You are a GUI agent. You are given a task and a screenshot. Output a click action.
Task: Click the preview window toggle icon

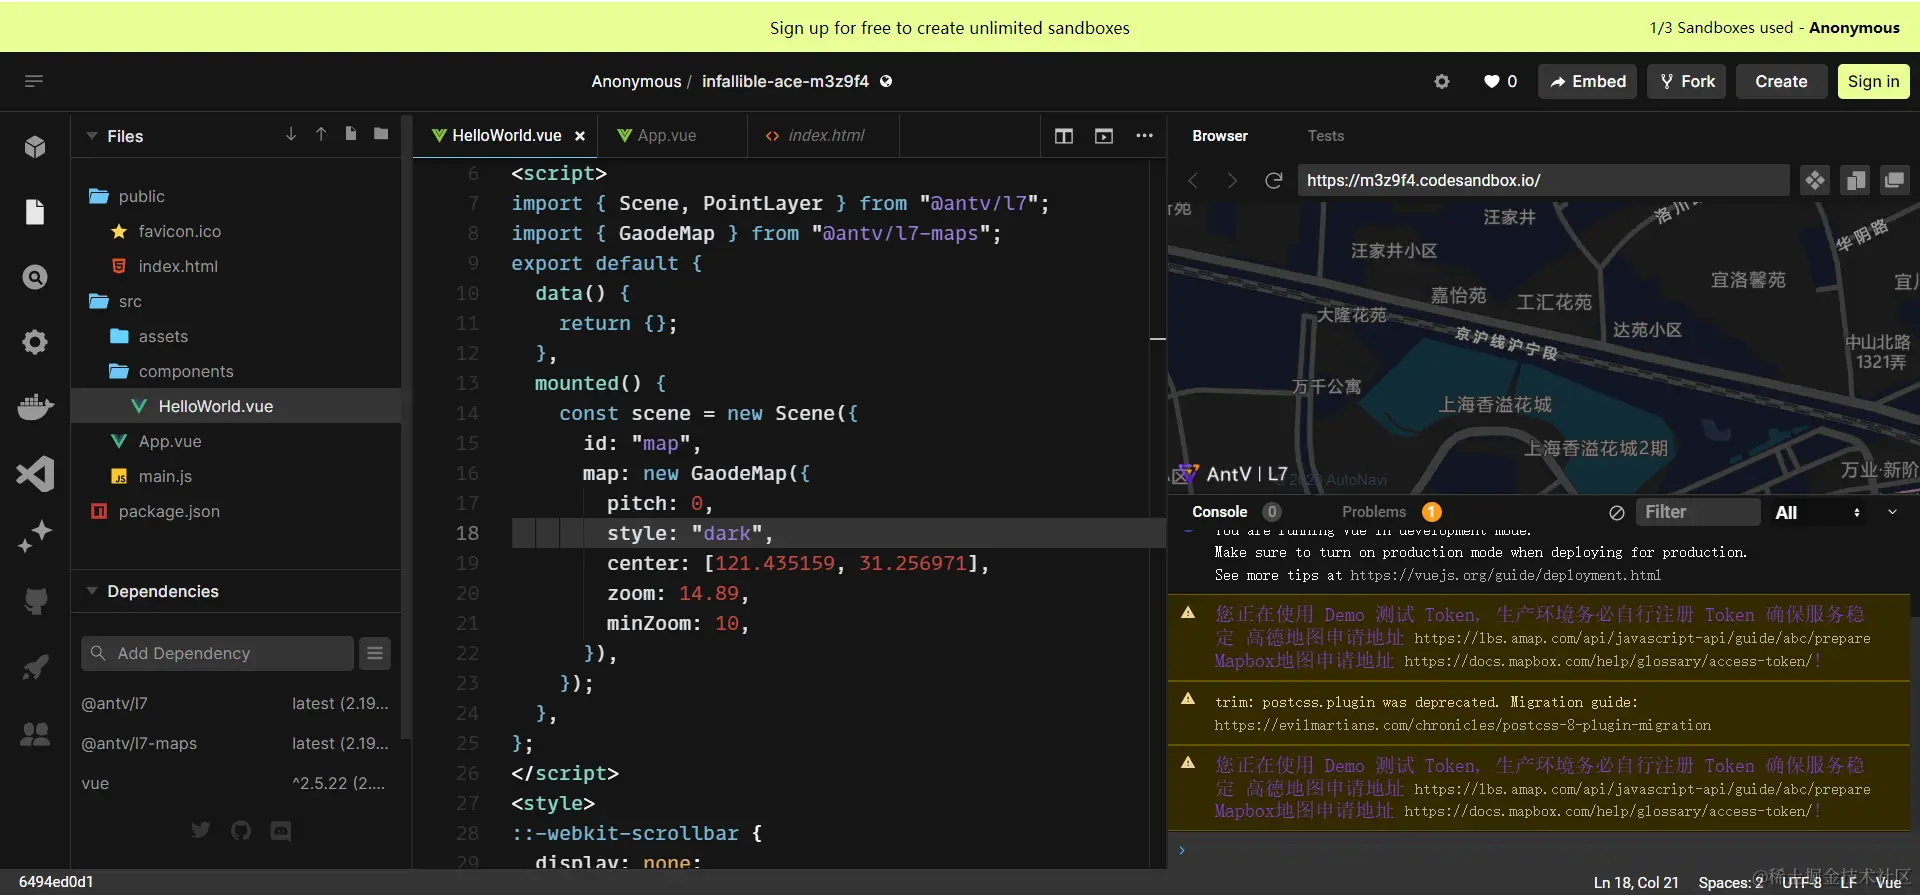click(1104, 136)
